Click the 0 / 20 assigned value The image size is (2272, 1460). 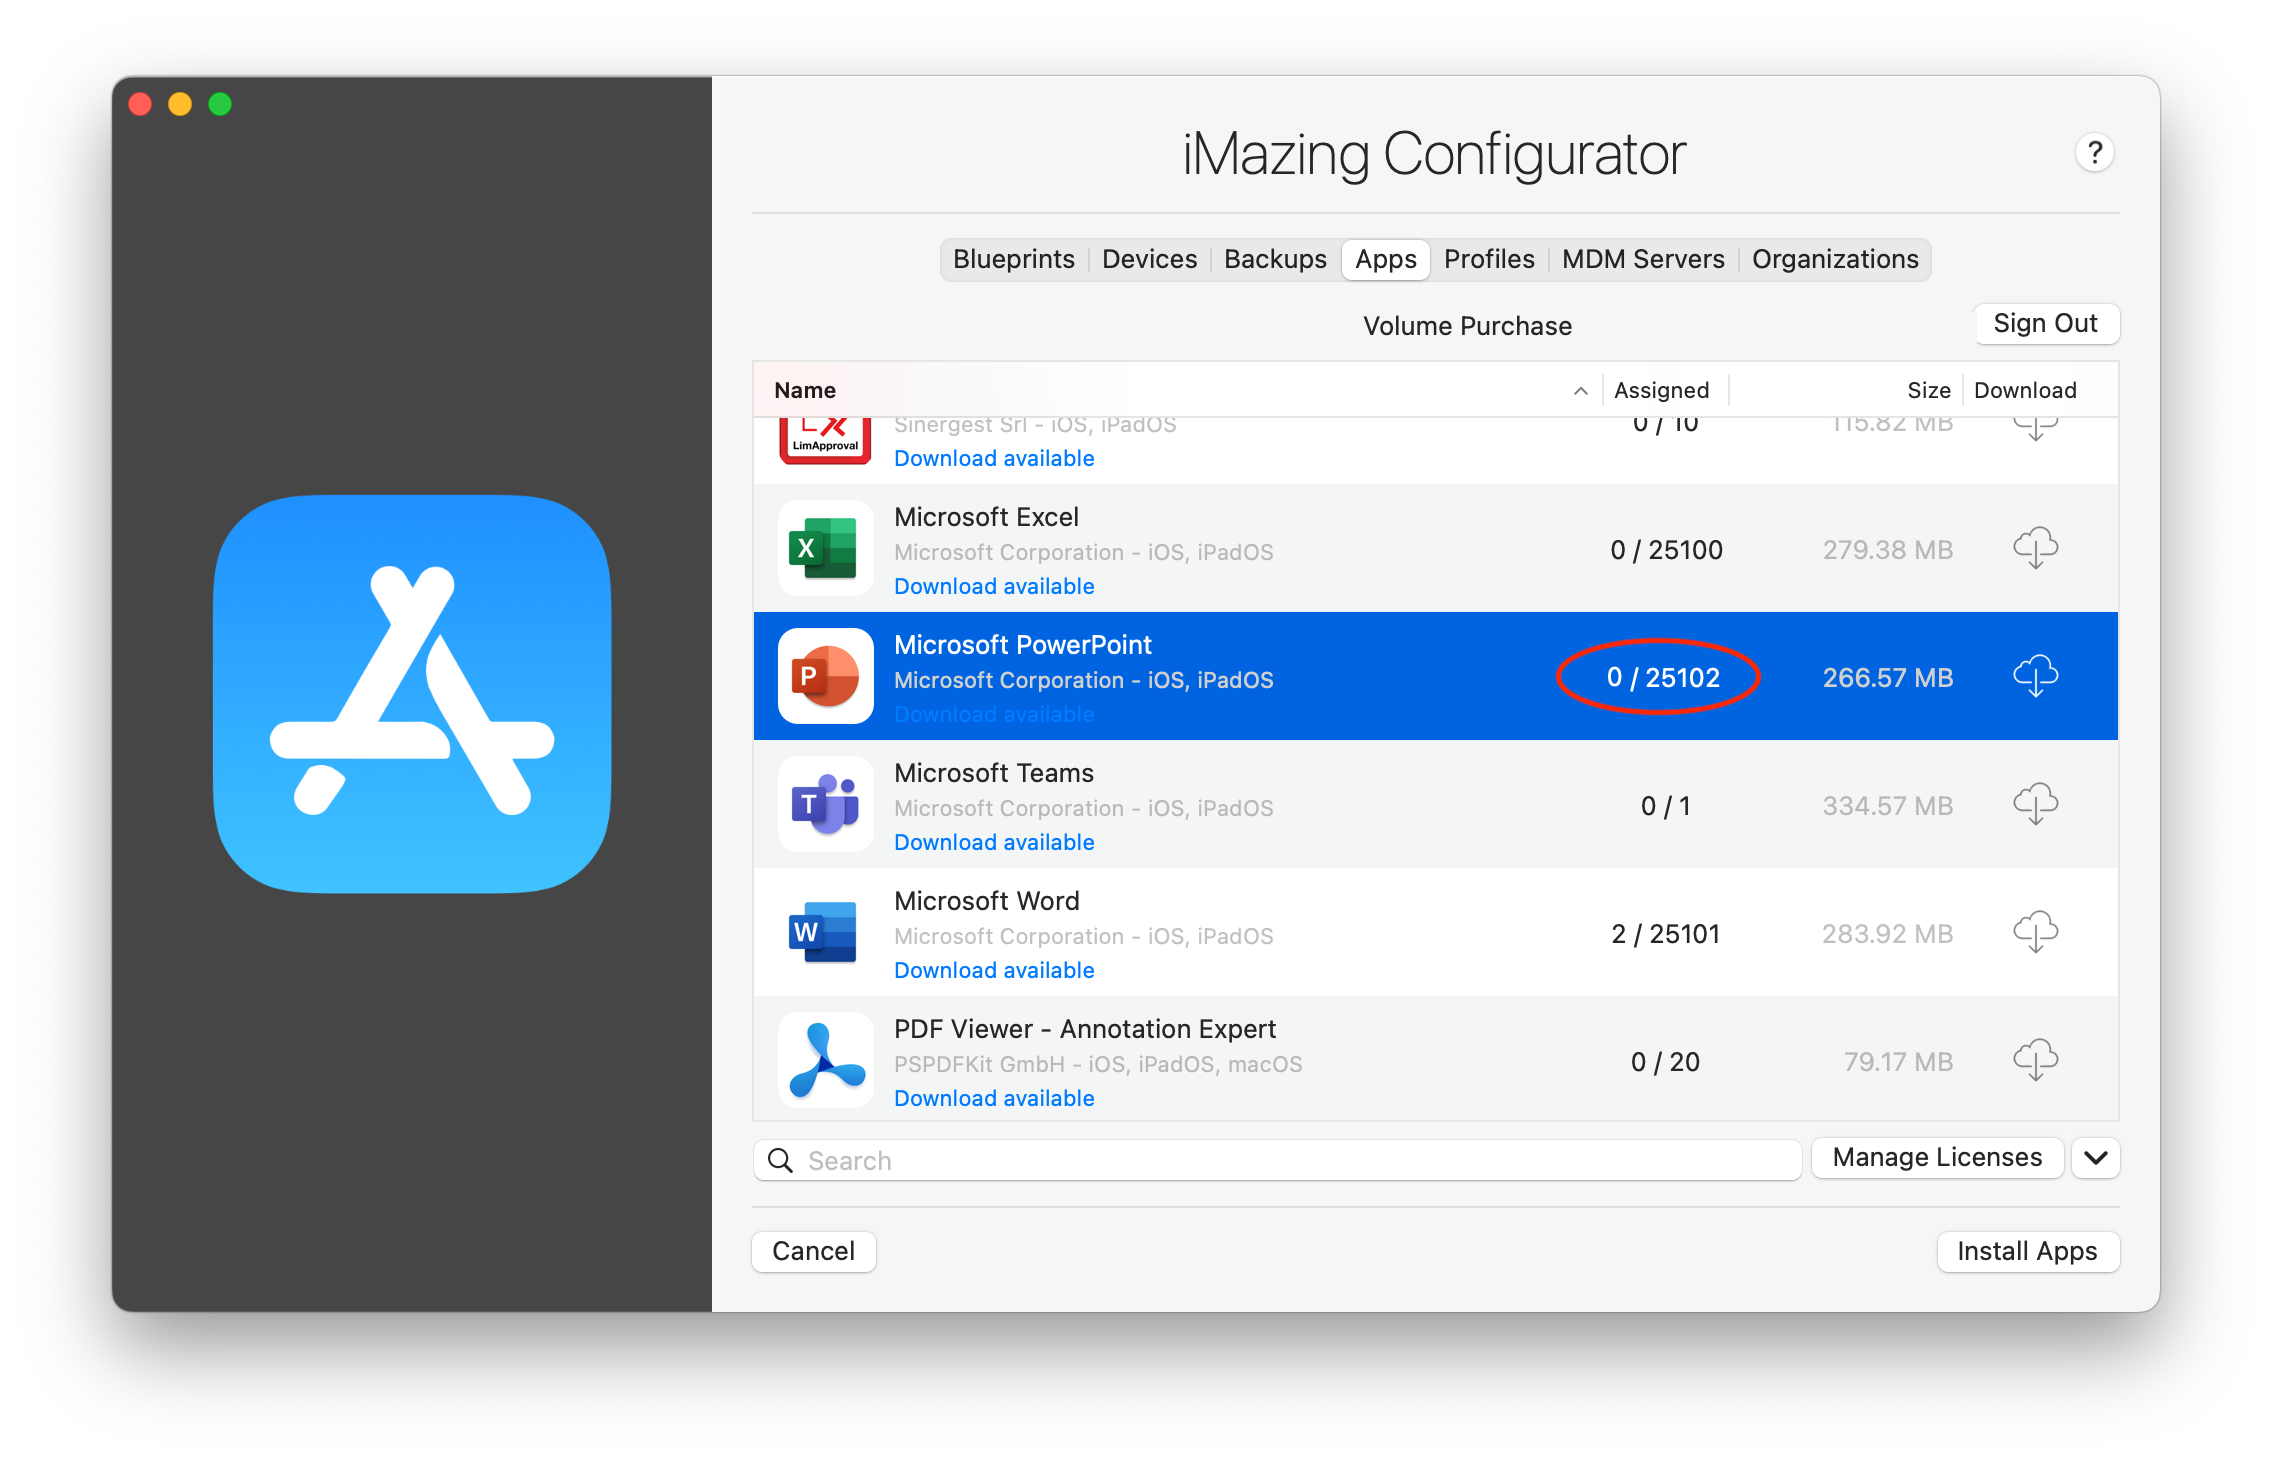pos(1665,1062)
